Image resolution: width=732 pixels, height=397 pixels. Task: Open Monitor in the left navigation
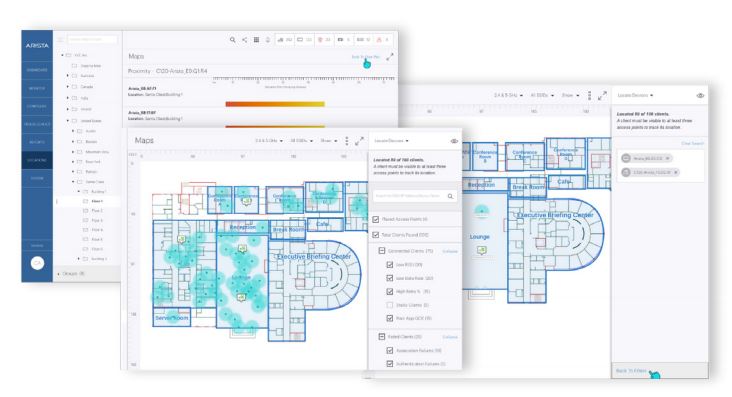[x=37, y=88]
